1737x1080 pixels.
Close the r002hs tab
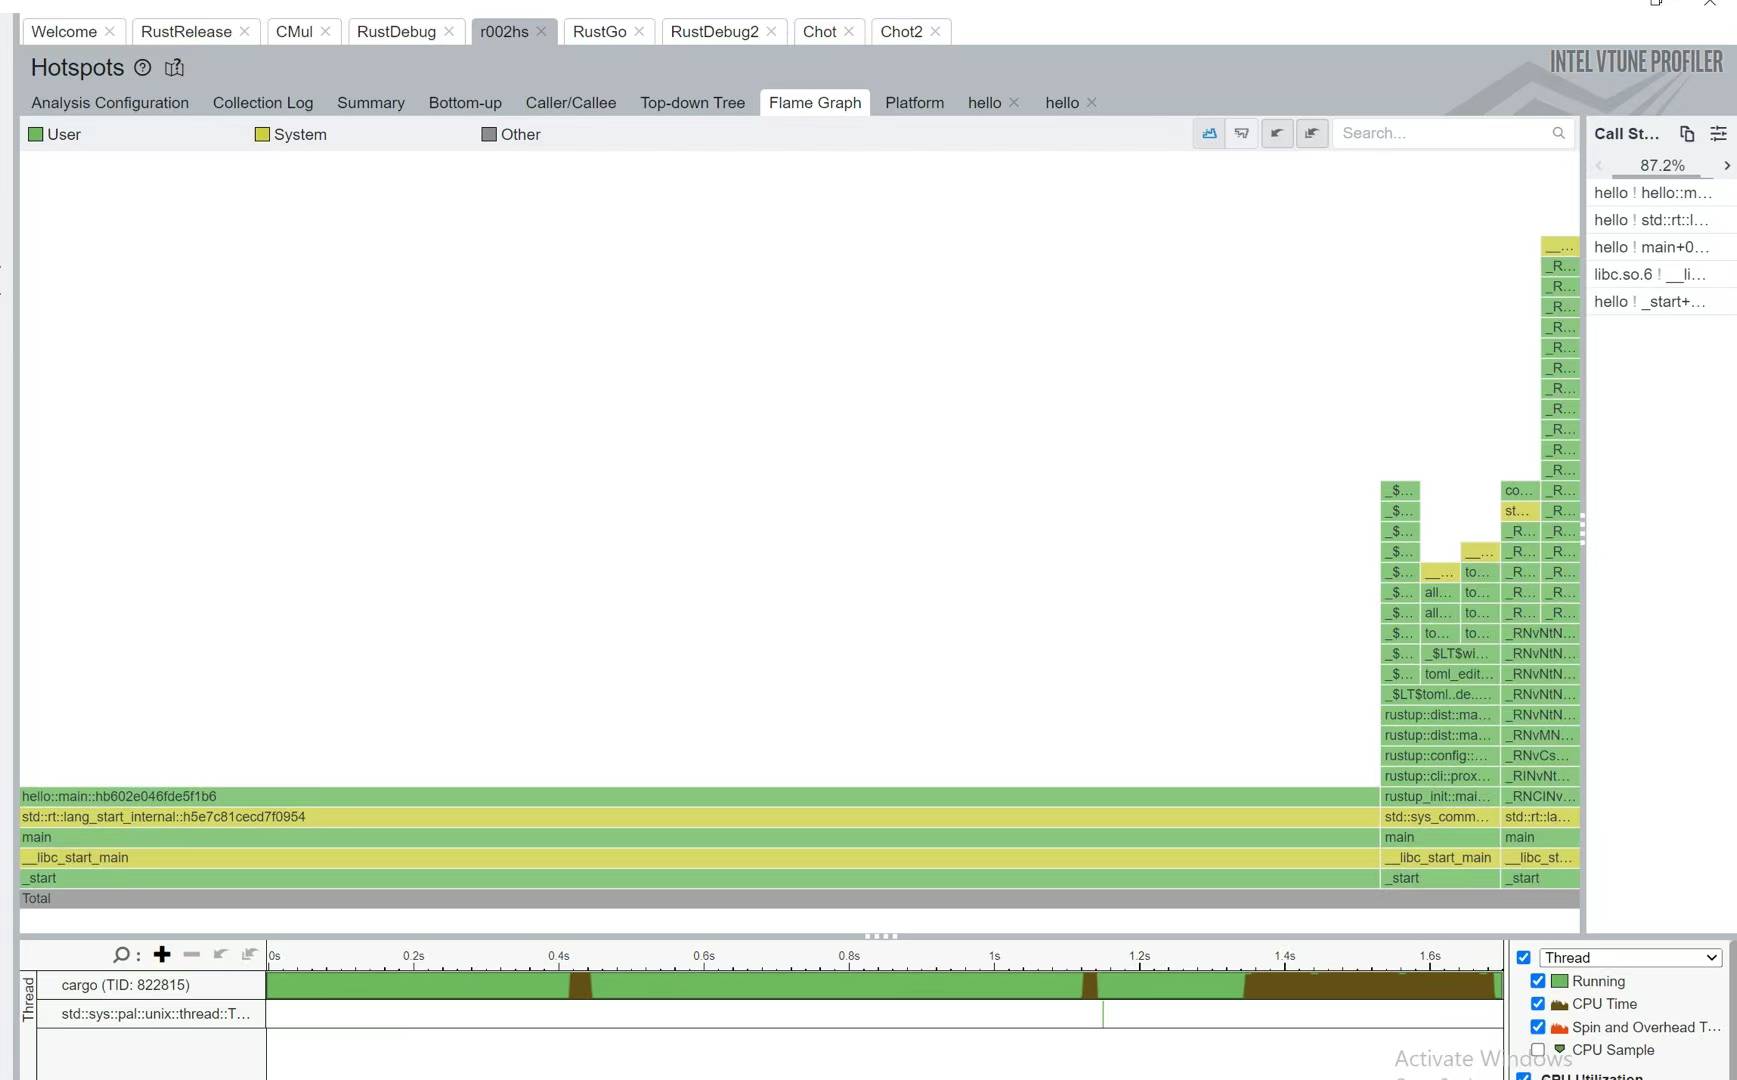pos(541,32)
